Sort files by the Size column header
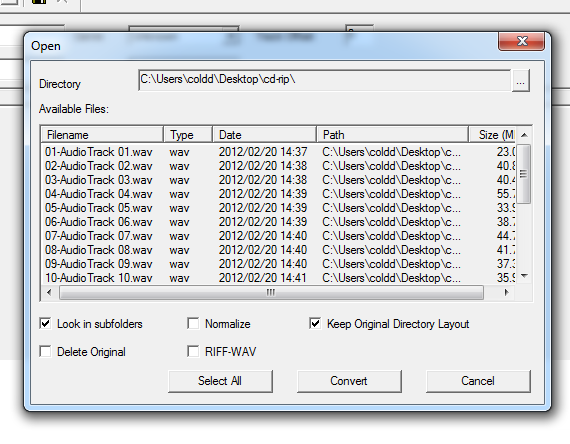Image resolution: width=570 pixels, height=444 pixels. point(492,135)
